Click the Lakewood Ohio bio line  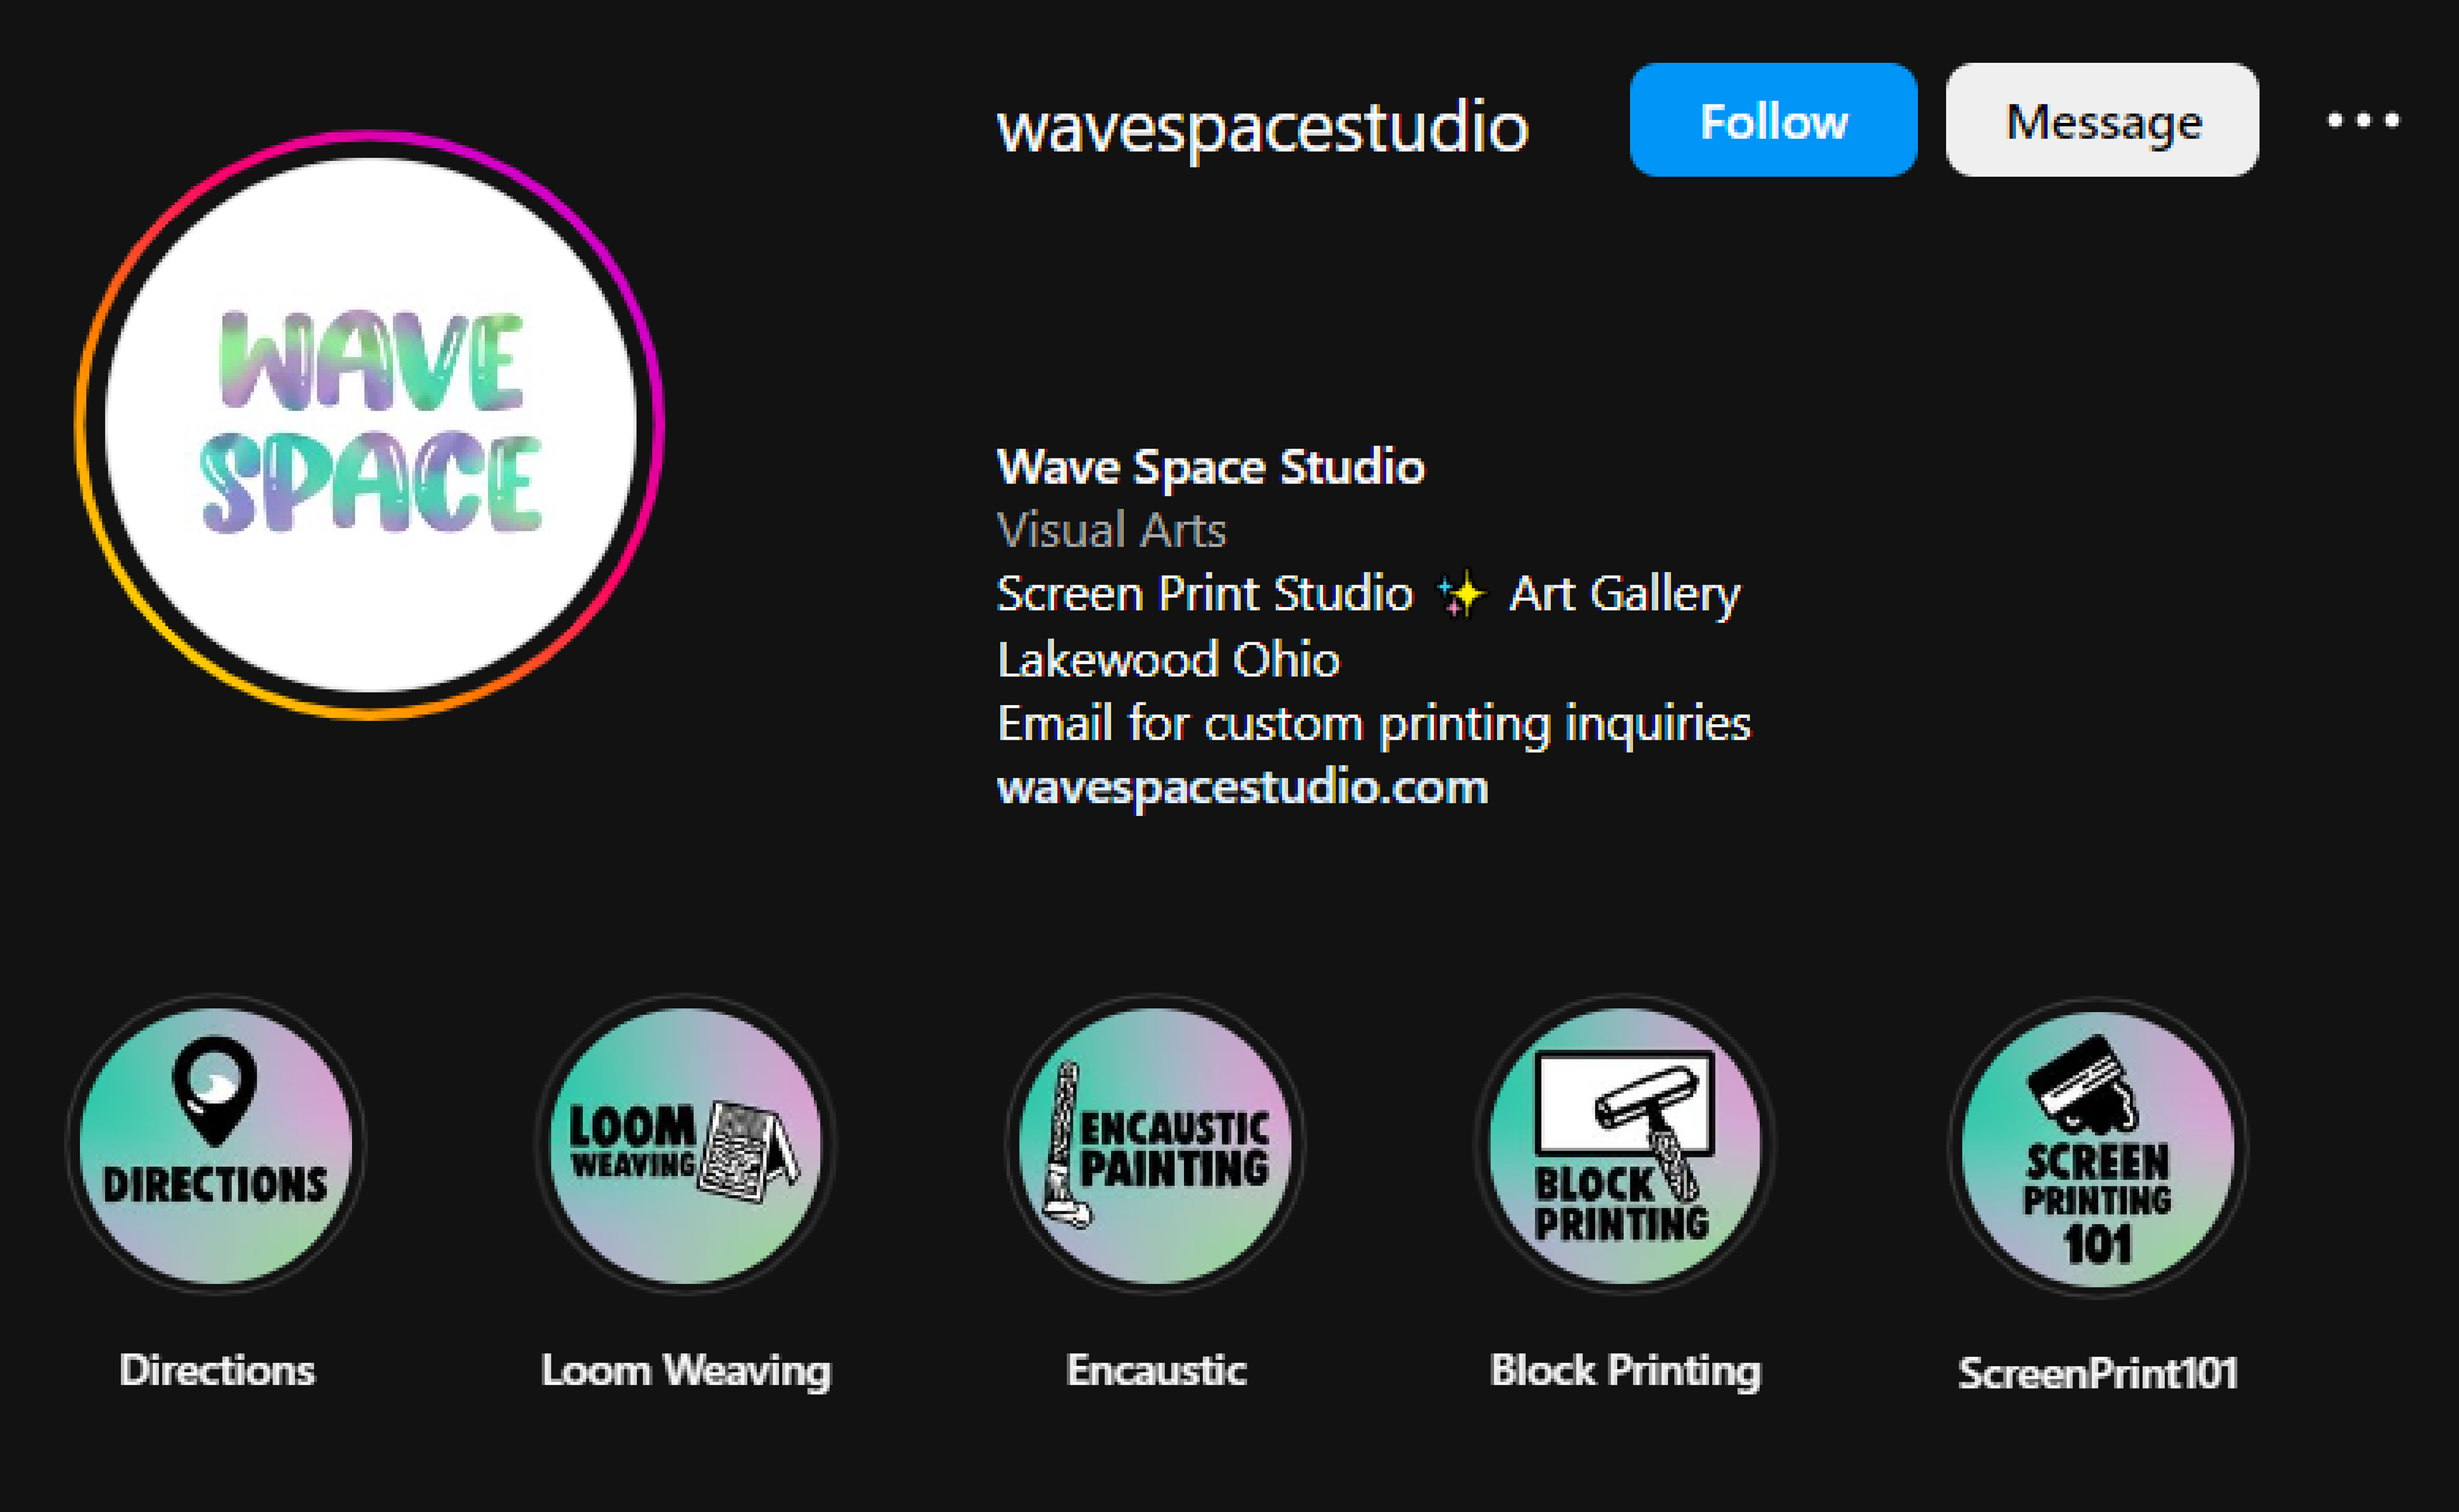point(1168,660)
